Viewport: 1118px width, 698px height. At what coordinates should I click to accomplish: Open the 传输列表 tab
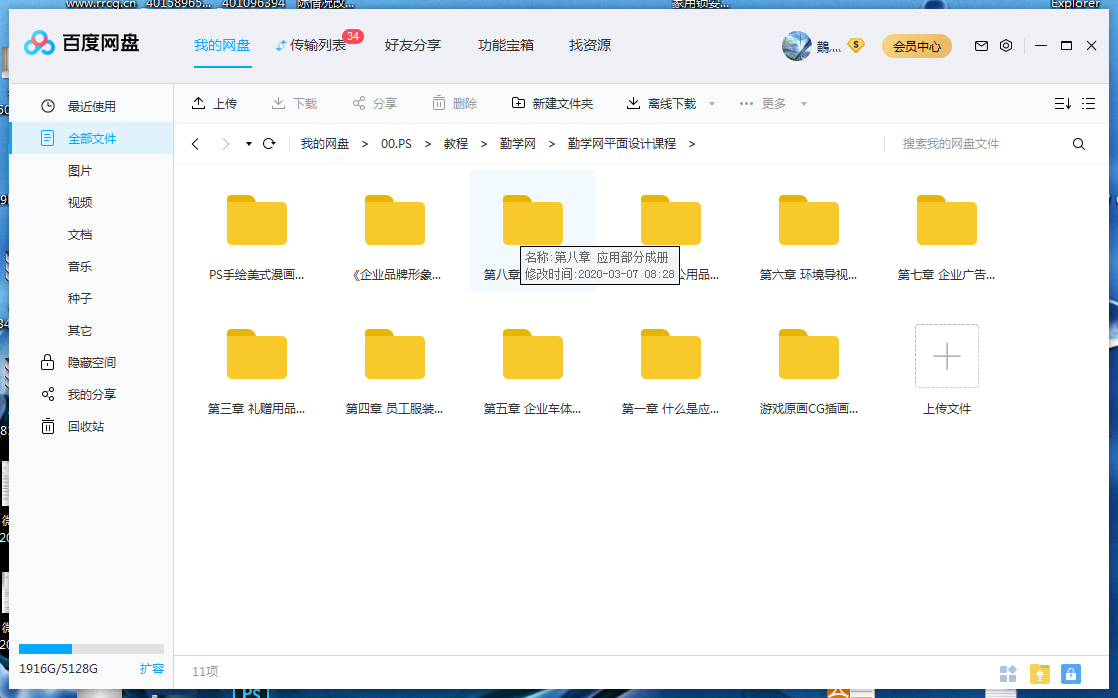[312, 46]
